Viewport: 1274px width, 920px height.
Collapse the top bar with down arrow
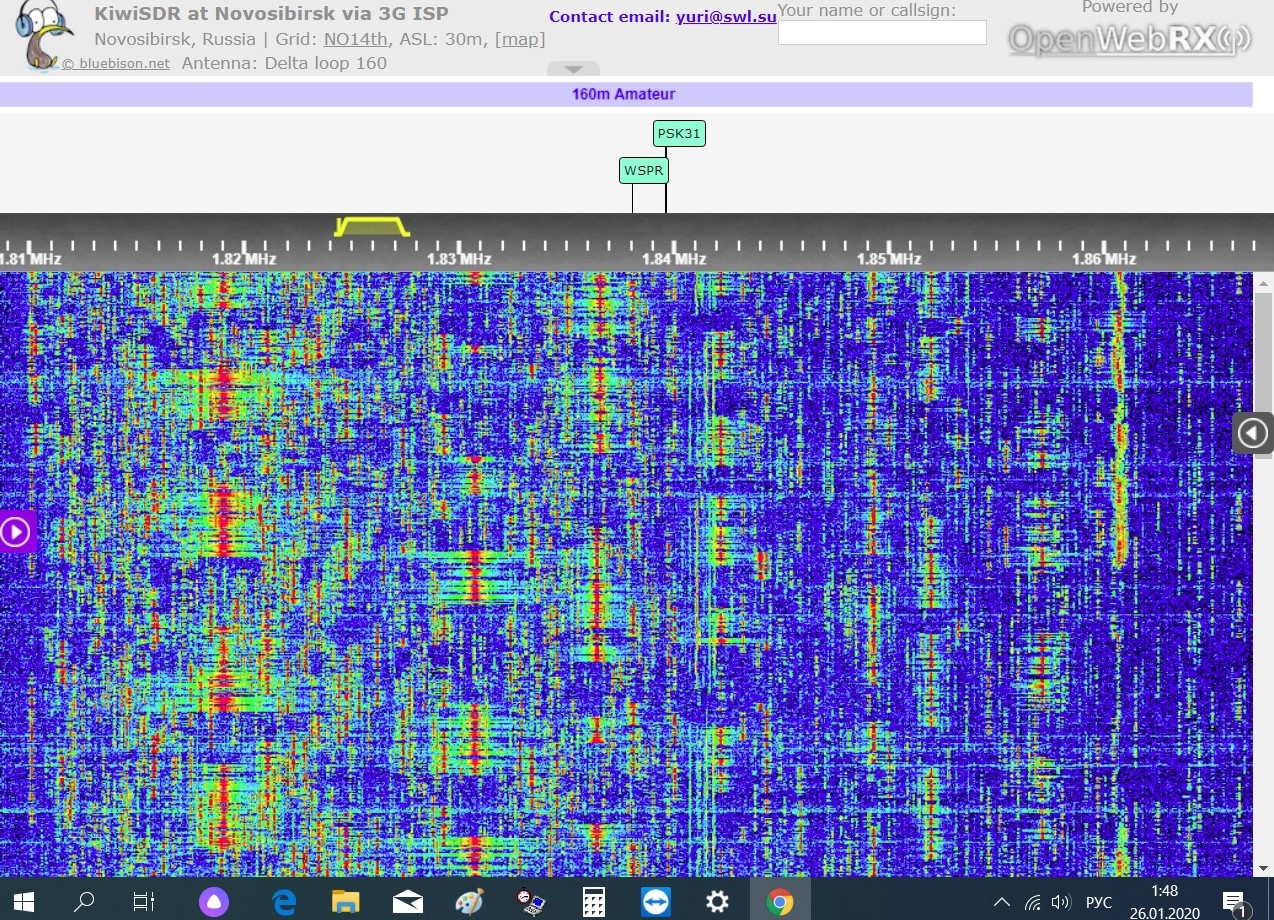click(x=573, y=69)
